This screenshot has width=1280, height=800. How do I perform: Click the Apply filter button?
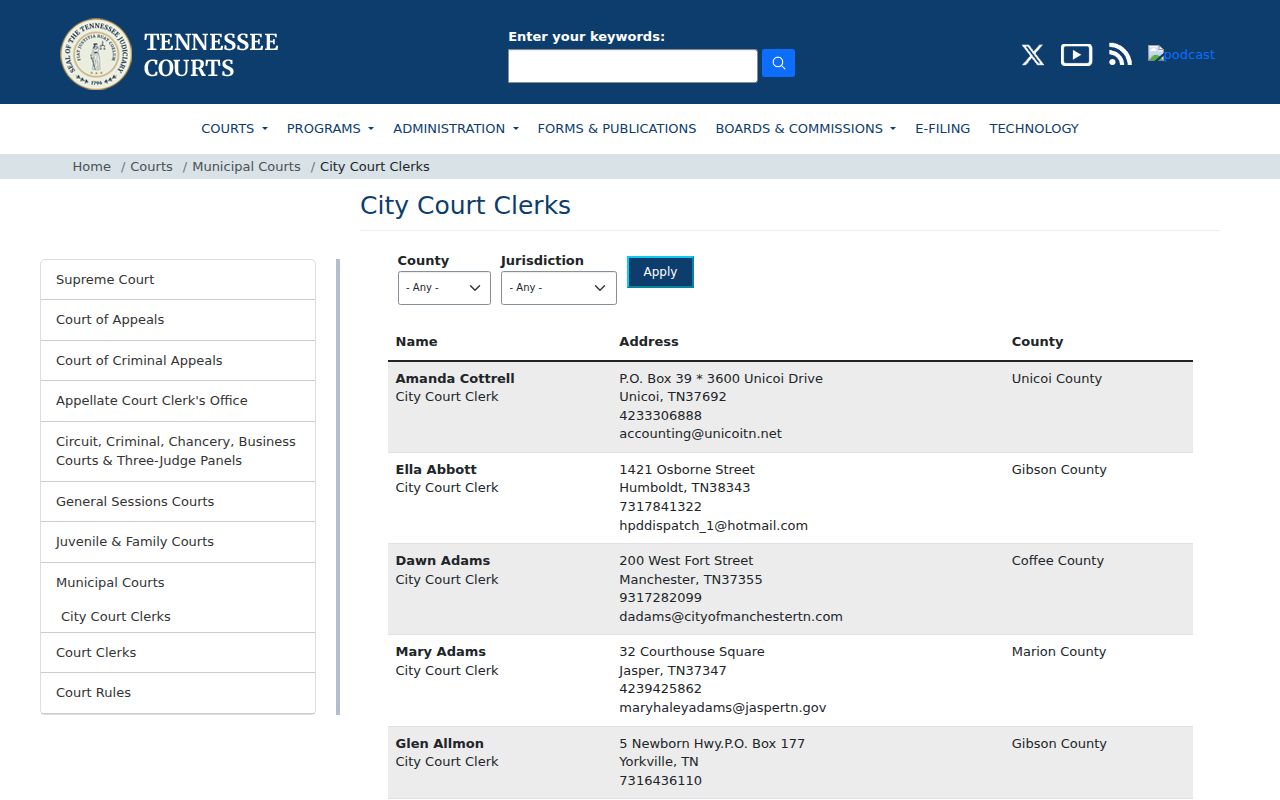[x=660, y=272]
